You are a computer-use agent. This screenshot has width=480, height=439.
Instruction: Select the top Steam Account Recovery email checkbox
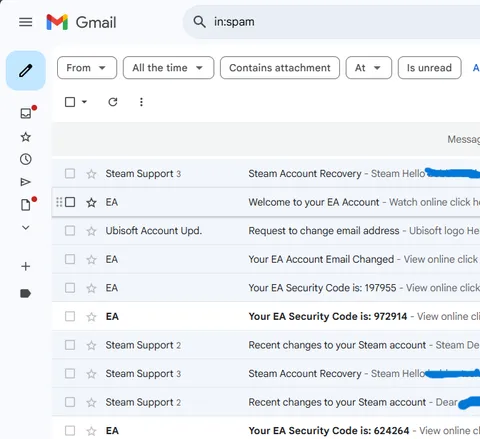70,173
